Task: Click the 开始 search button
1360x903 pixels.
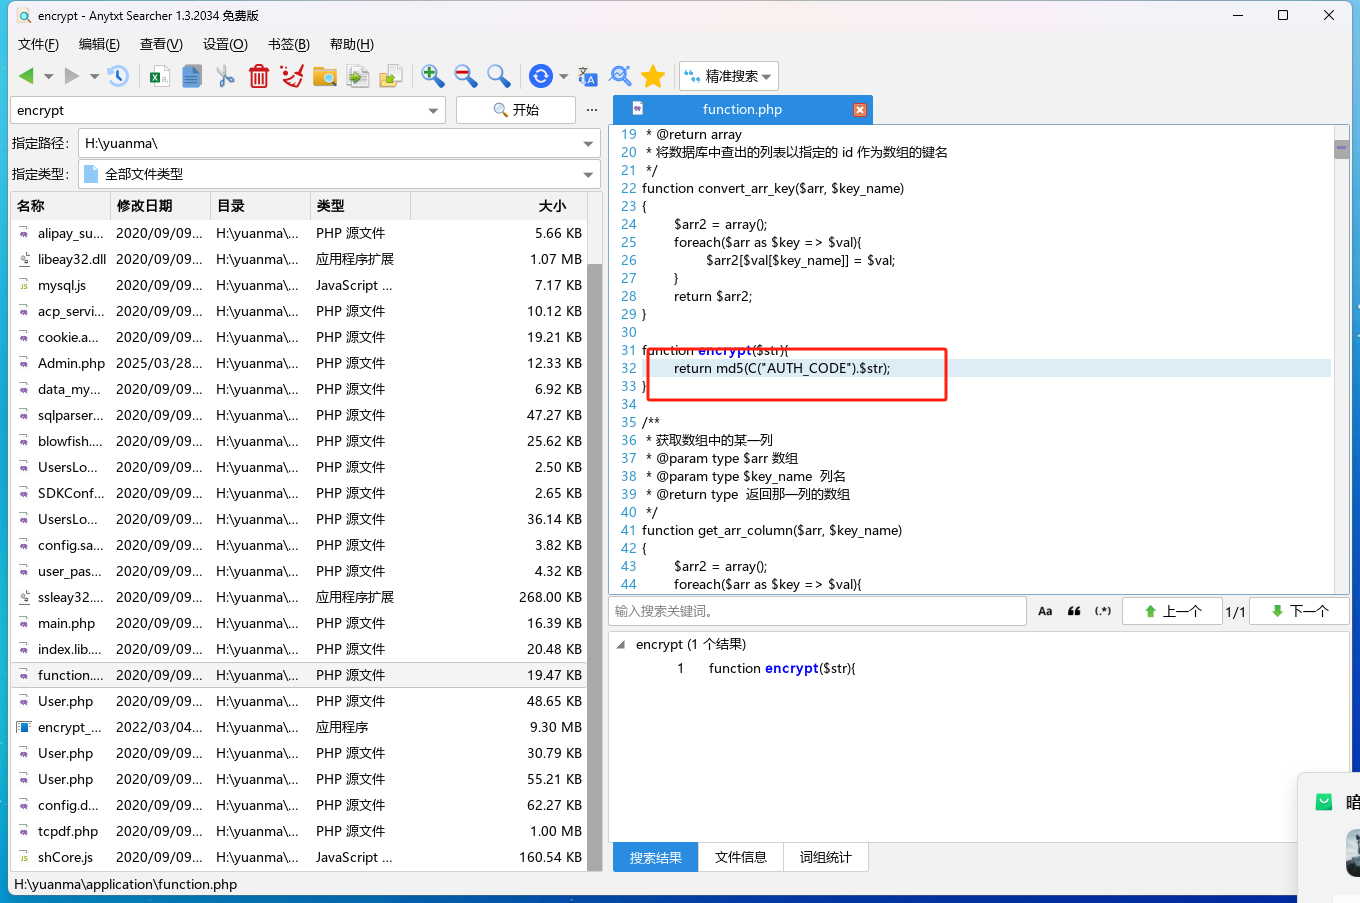Action: [x=516, y=110]
